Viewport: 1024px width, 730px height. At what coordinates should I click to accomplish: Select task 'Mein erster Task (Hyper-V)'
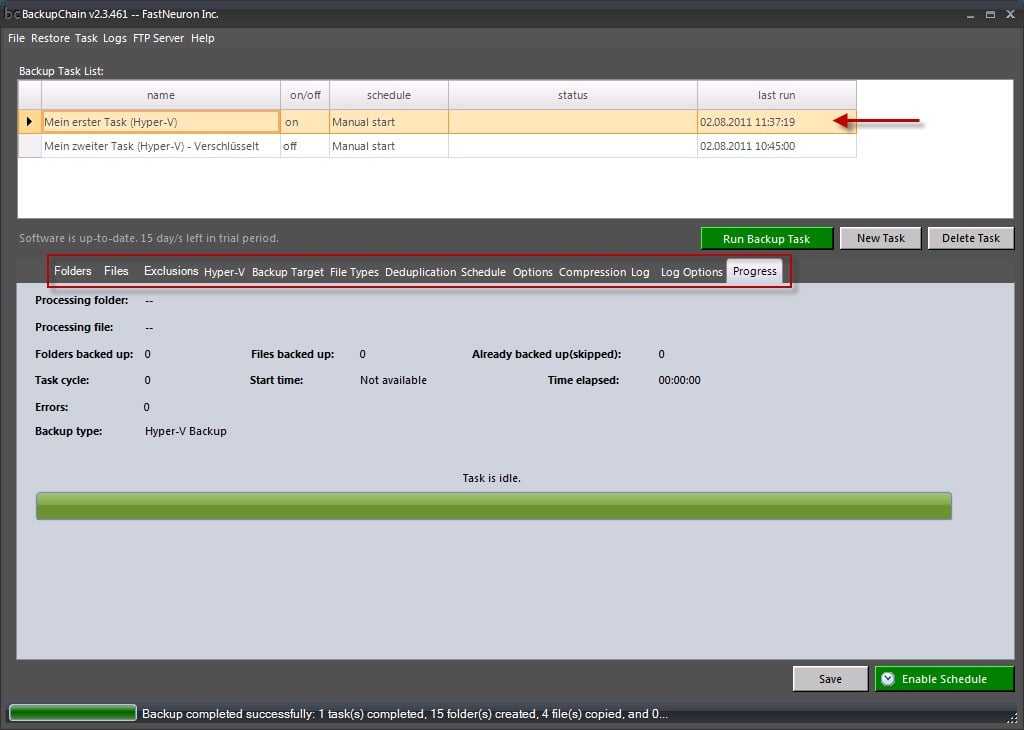pos(161,122)
